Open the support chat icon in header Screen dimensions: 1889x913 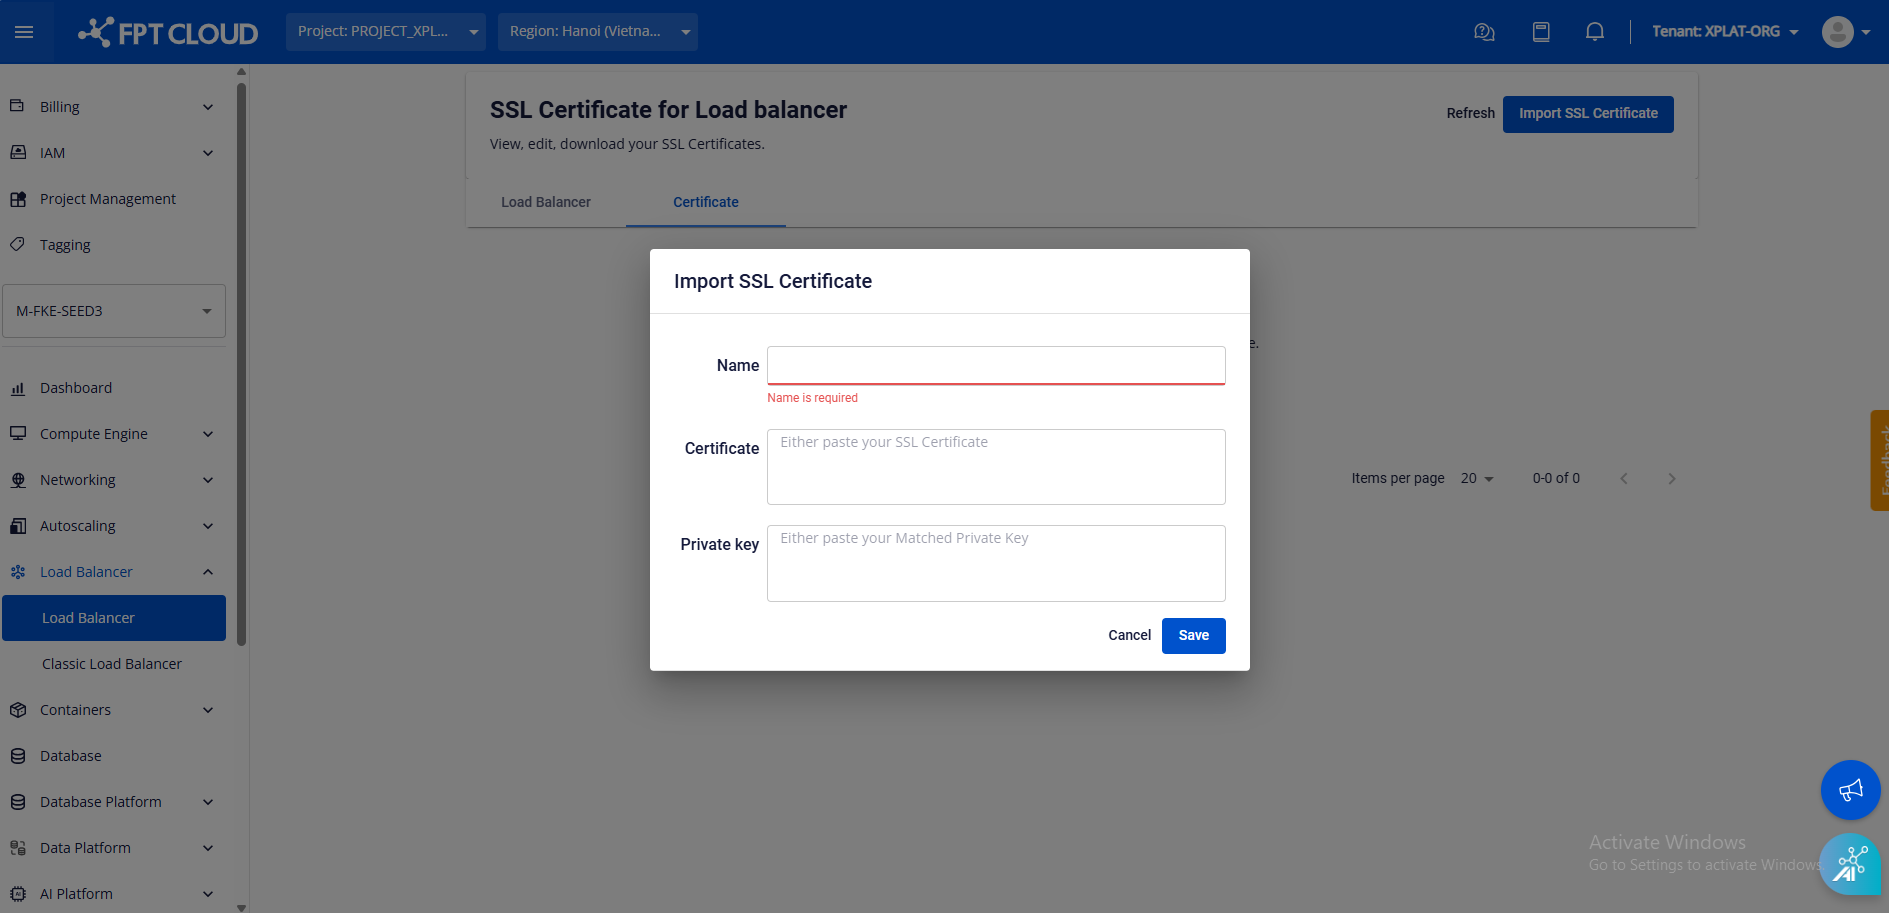pos(1484,32)
